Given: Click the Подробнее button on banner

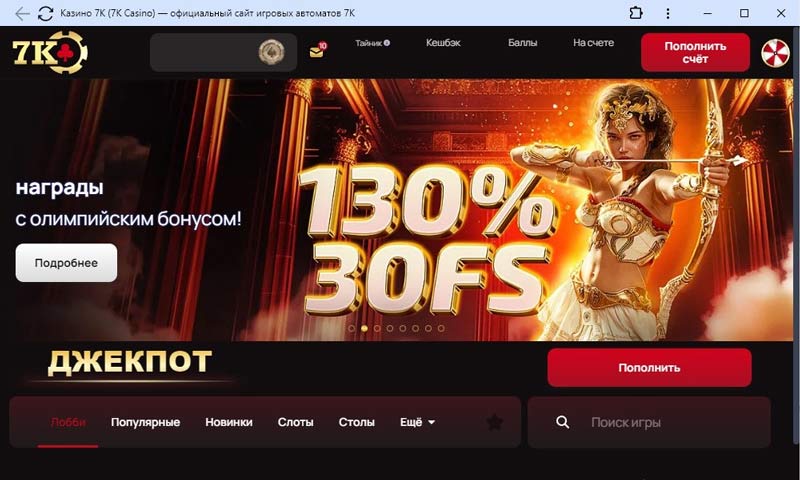Looking at the screenshot, I should (x=66, y=263).
